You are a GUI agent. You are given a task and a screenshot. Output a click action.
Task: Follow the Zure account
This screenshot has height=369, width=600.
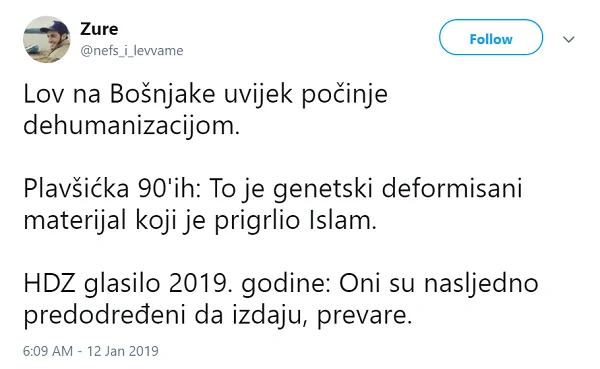point(491,37)
